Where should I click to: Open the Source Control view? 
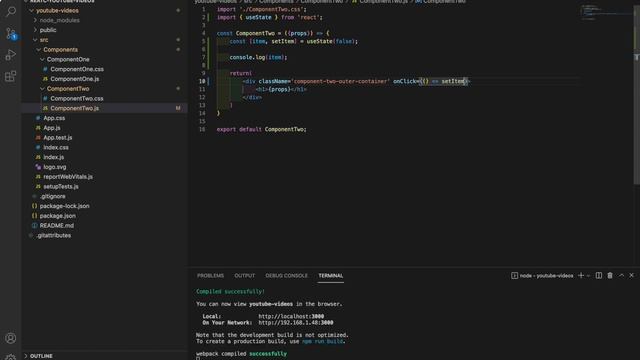tap(11, 33)
